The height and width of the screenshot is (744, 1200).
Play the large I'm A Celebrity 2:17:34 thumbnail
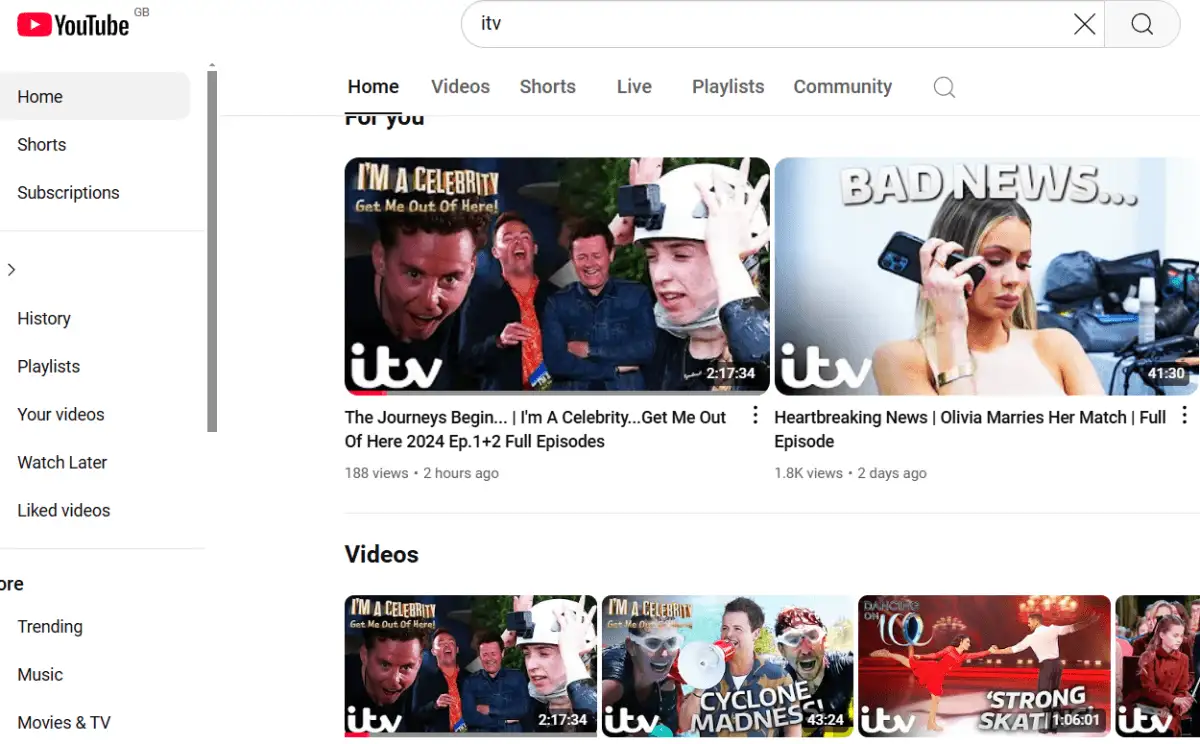pyautogui.click(x=557, y=276)
